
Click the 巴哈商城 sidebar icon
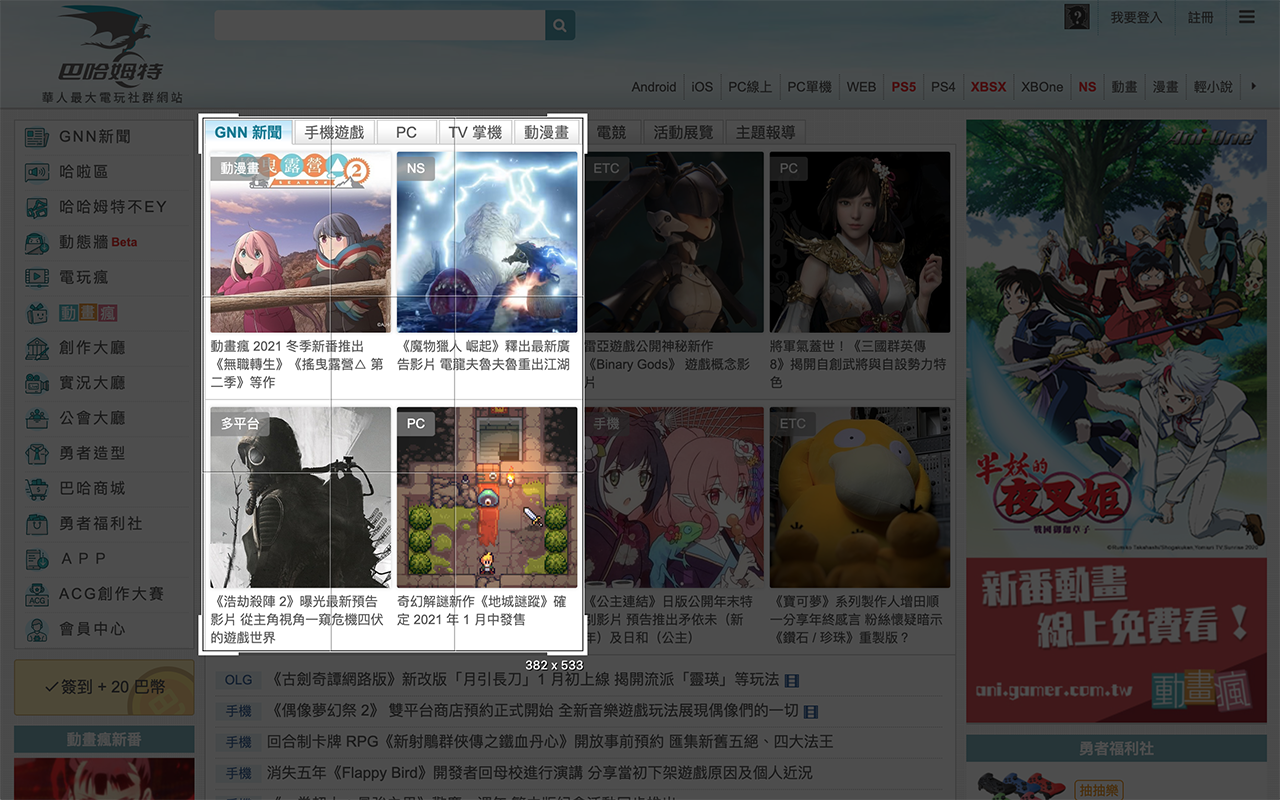tap(37, 488)
